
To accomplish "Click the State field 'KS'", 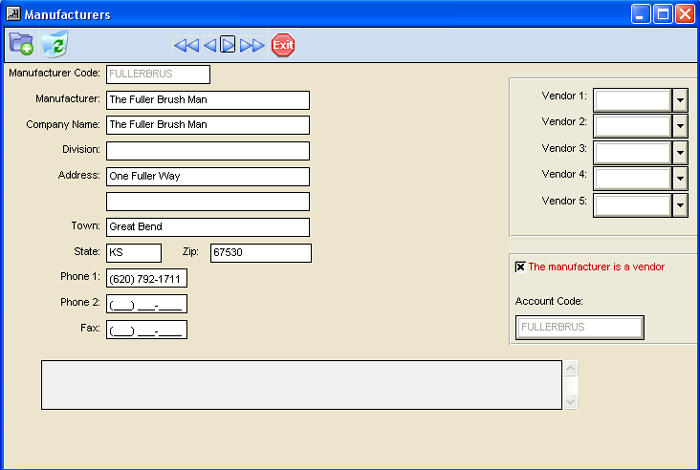I will (134, 253).
